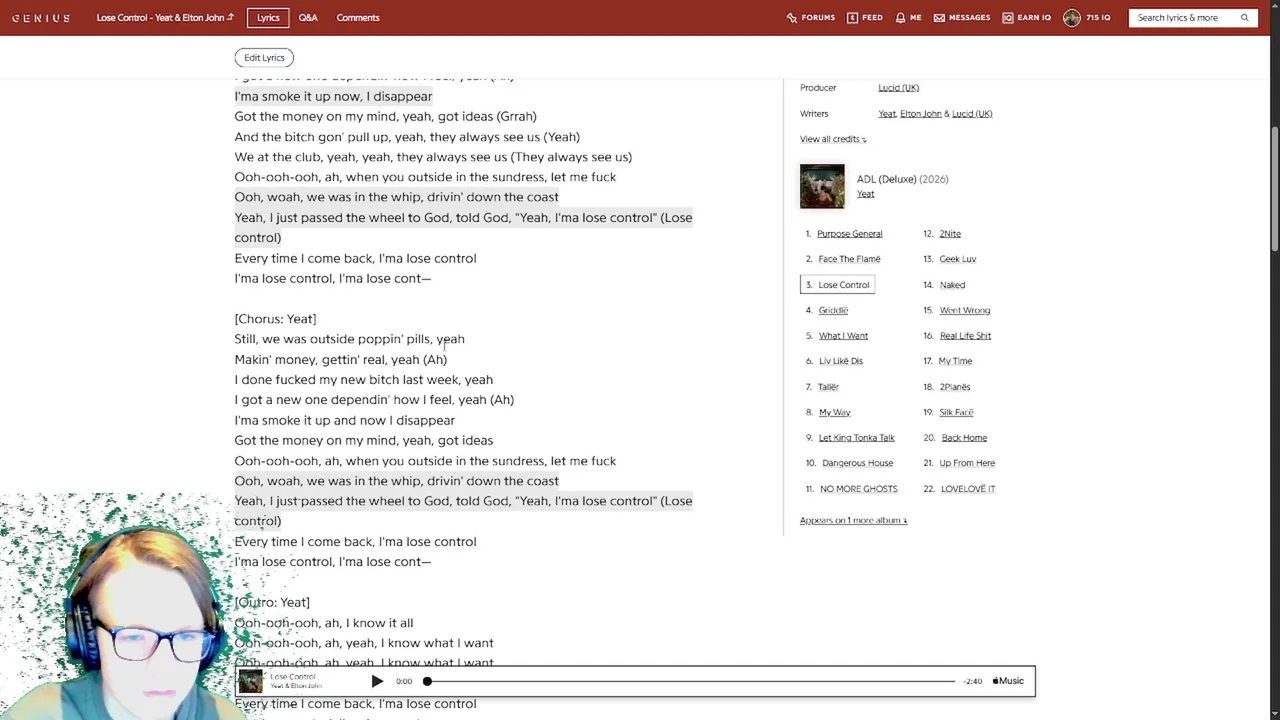Open track 19 Silk Facë
1280x720 pixels.
[956, 412]
